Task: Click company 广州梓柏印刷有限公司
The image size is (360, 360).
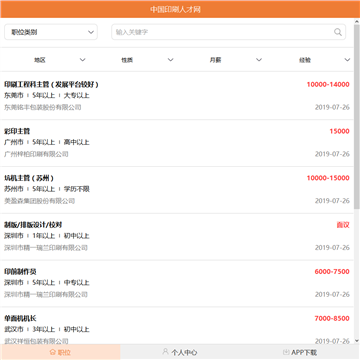Action: click(x=36, y=154)
